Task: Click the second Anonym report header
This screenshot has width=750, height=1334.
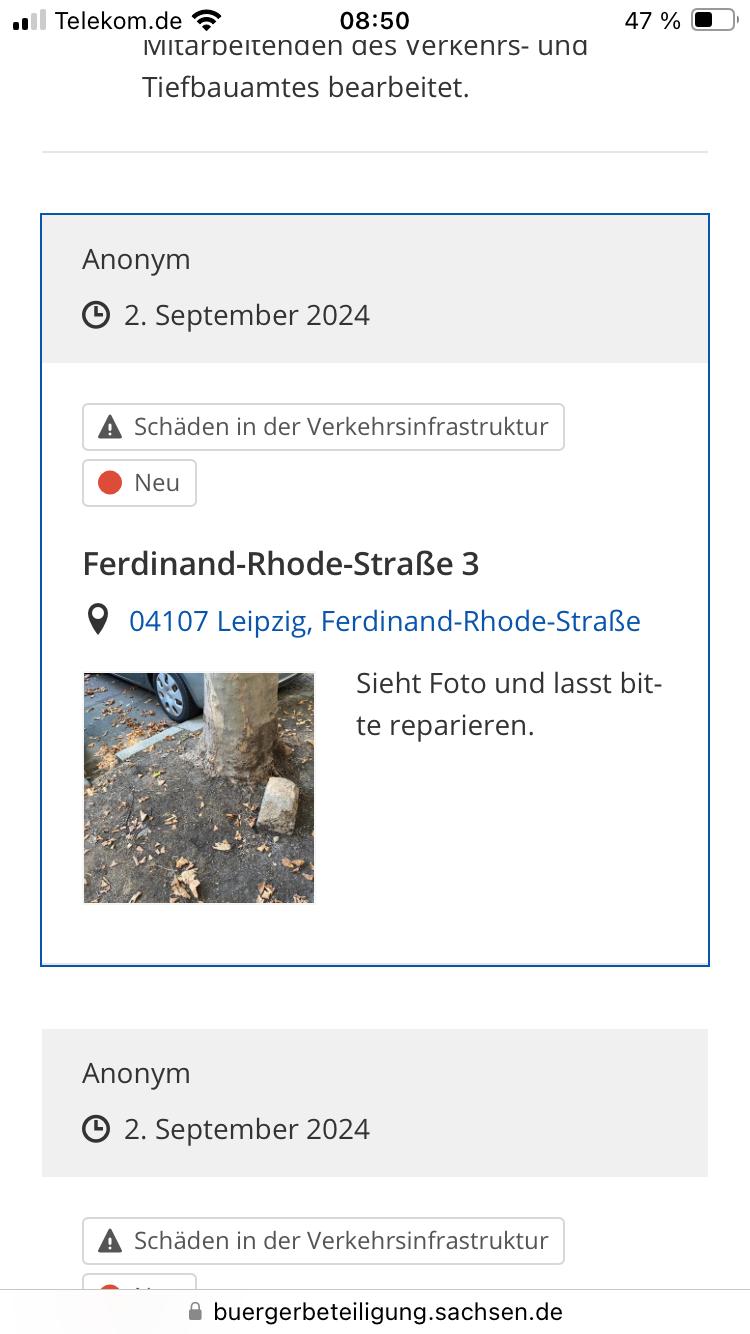Action: point(375,1102)
